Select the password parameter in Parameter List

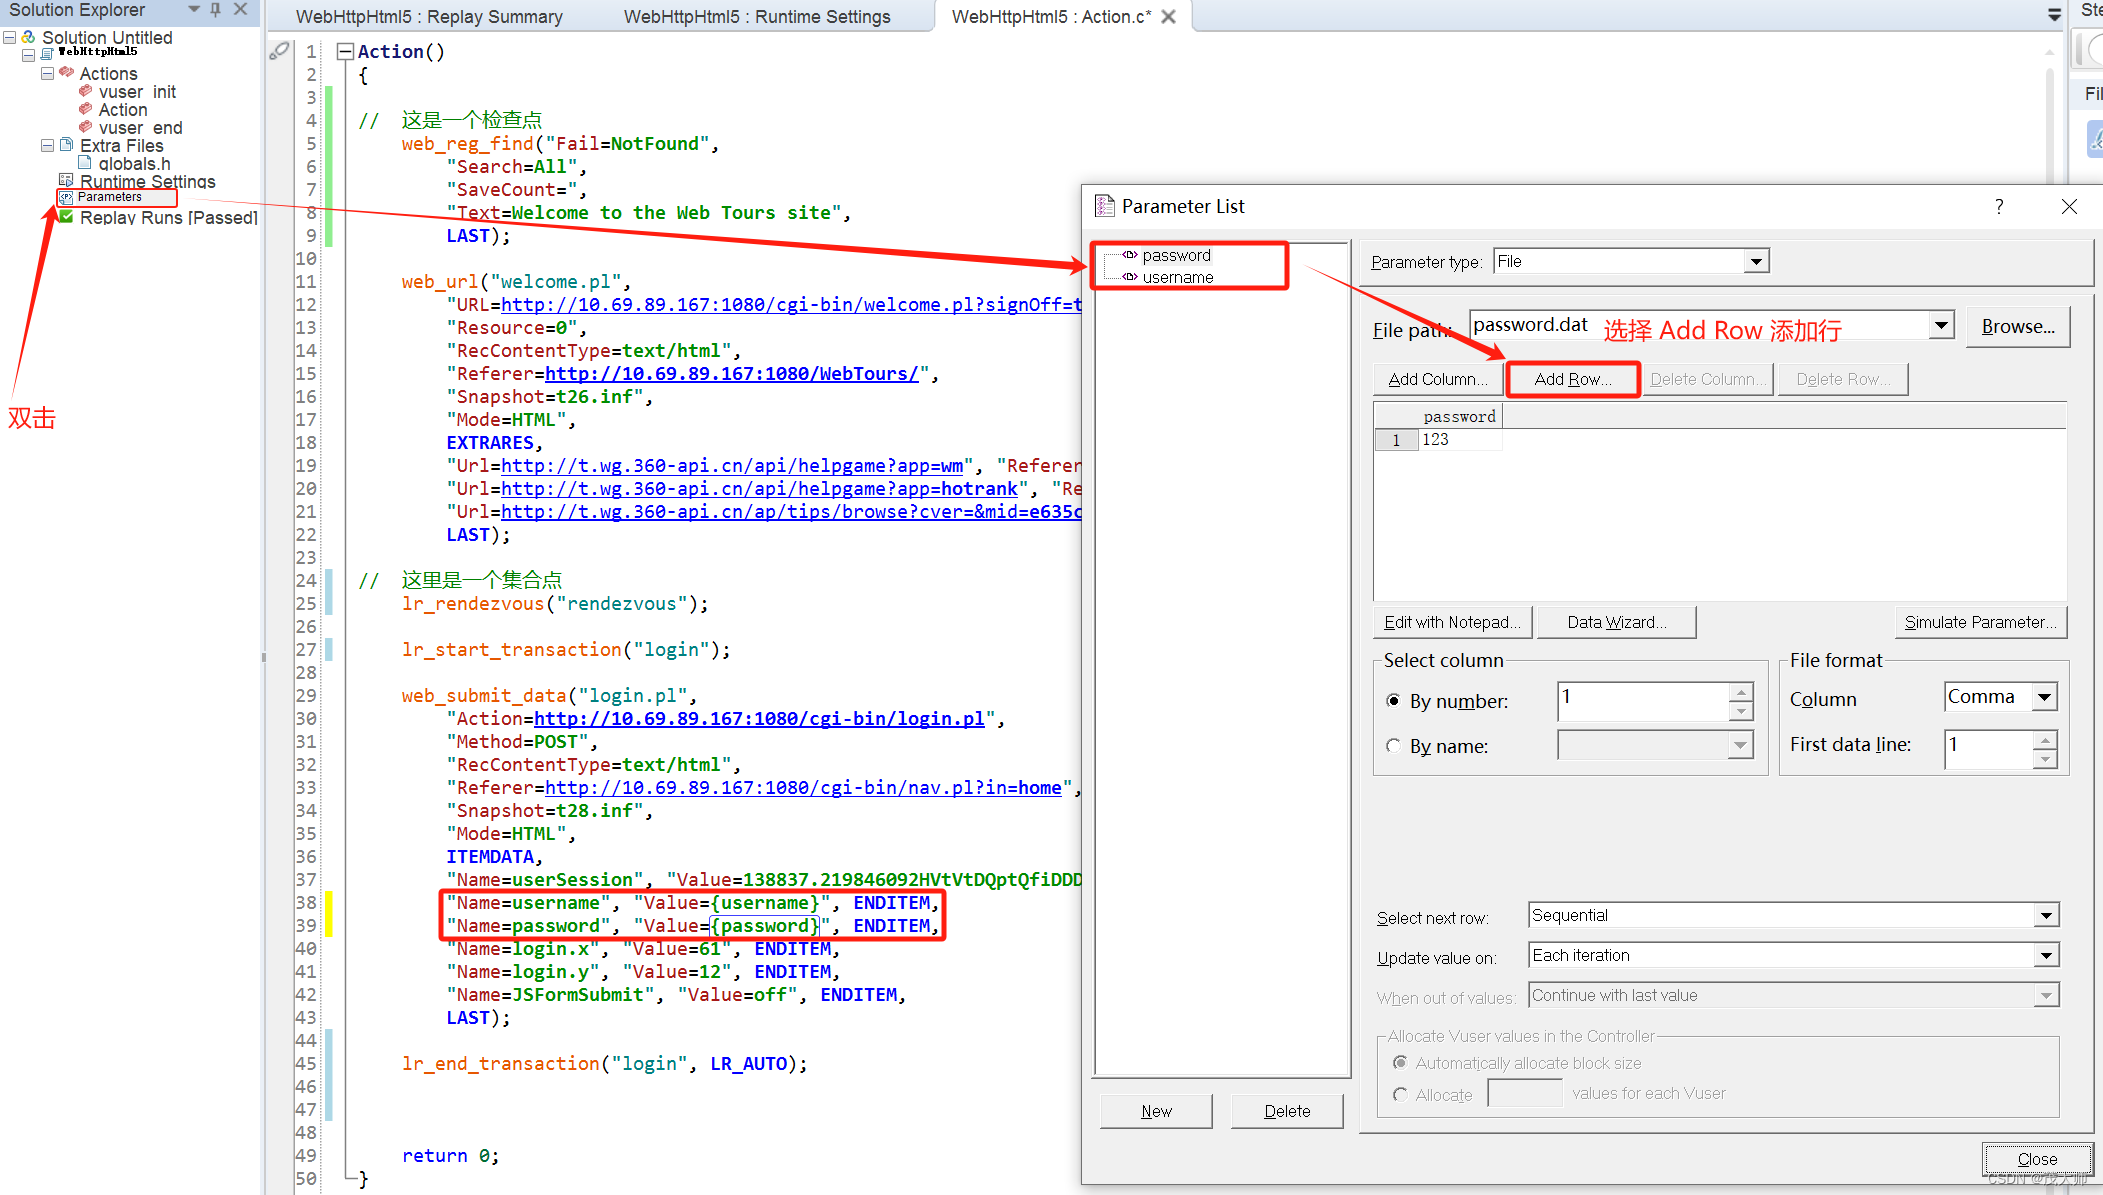1176,255
